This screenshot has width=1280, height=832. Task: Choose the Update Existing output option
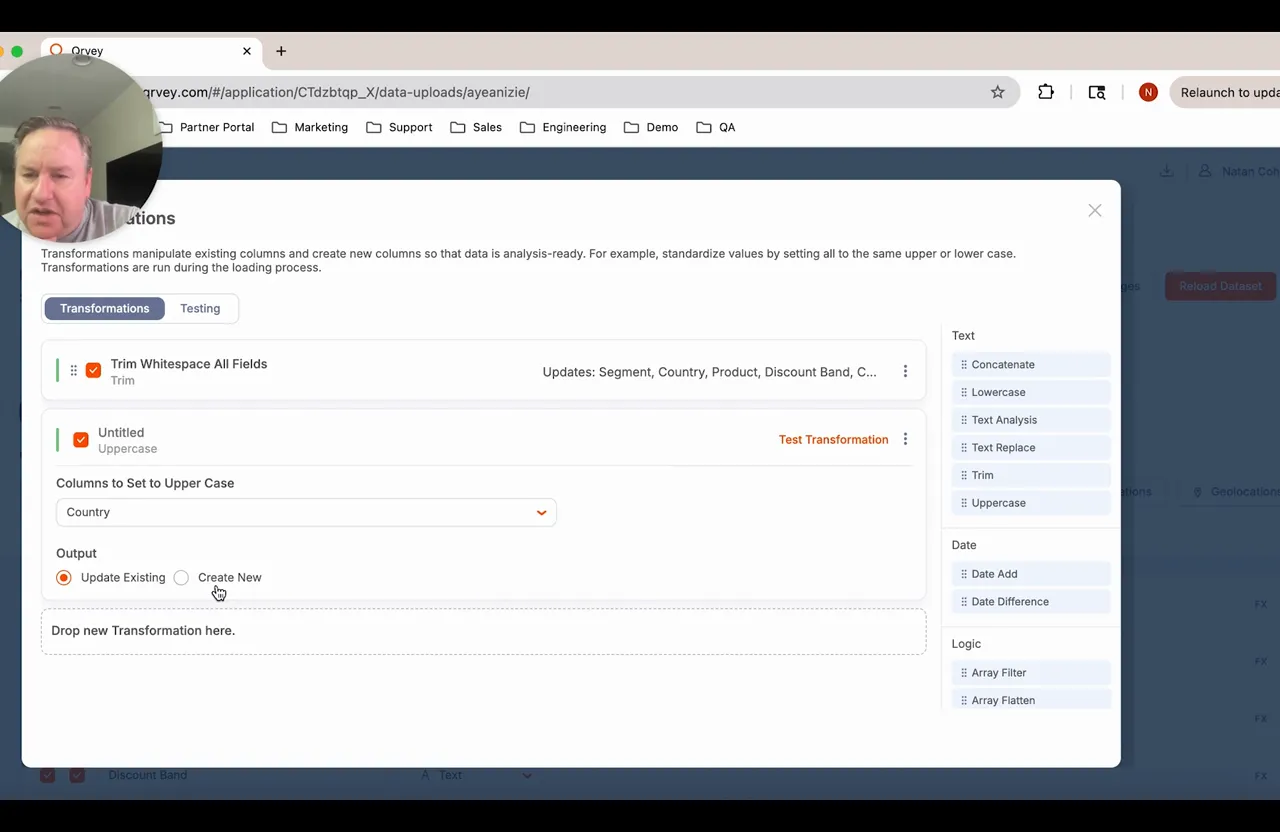point(64,578)
